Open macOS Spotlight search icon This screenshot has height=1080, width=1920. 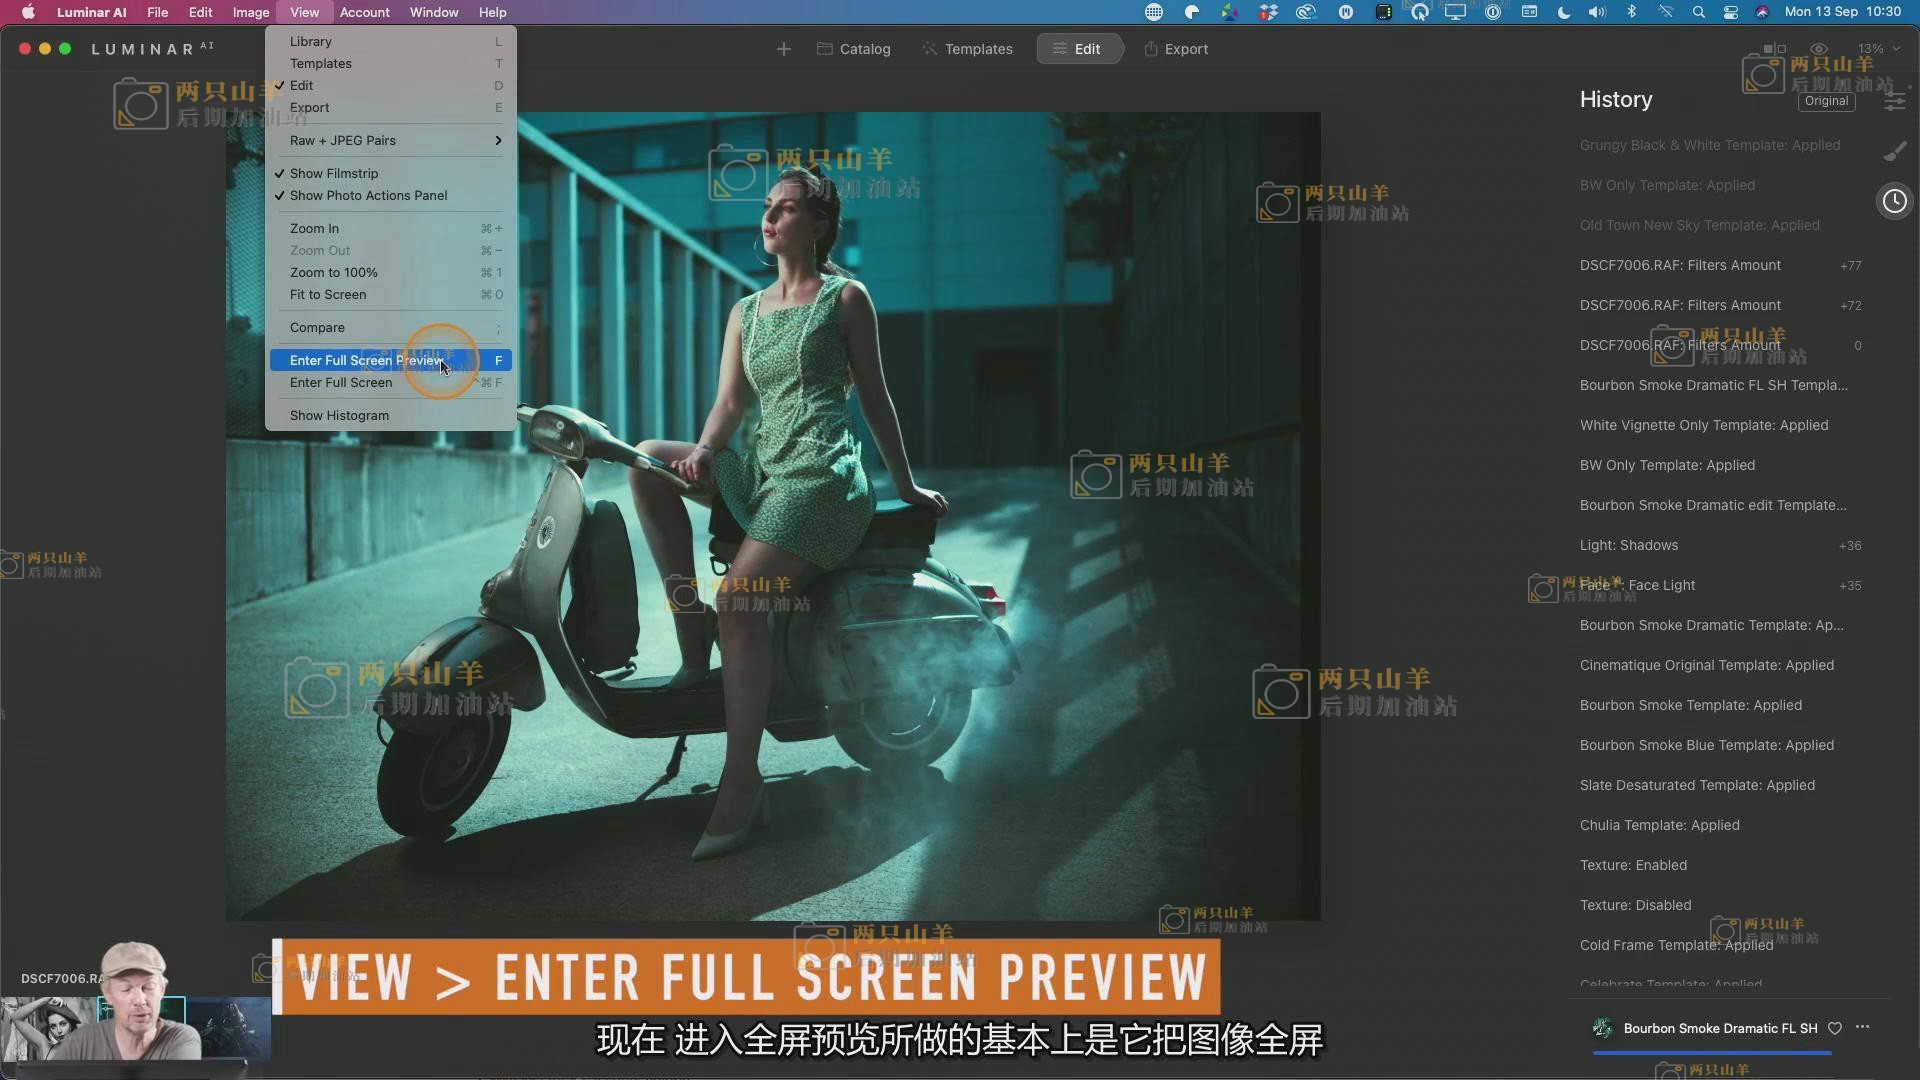(1698, 12)
